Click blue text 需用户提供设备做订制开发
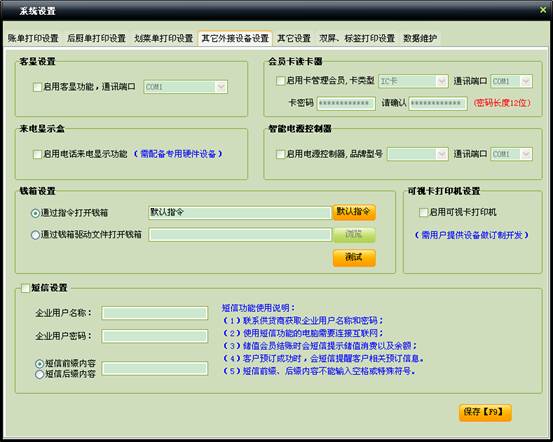553x442 pixels. click(472, 235)
